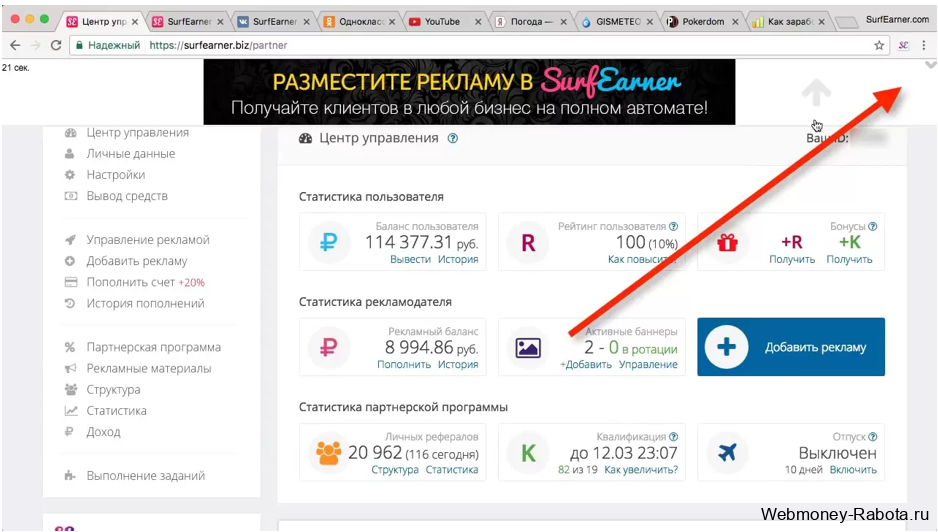Click Как увеличить? link under Квалификация

point(641,470)
